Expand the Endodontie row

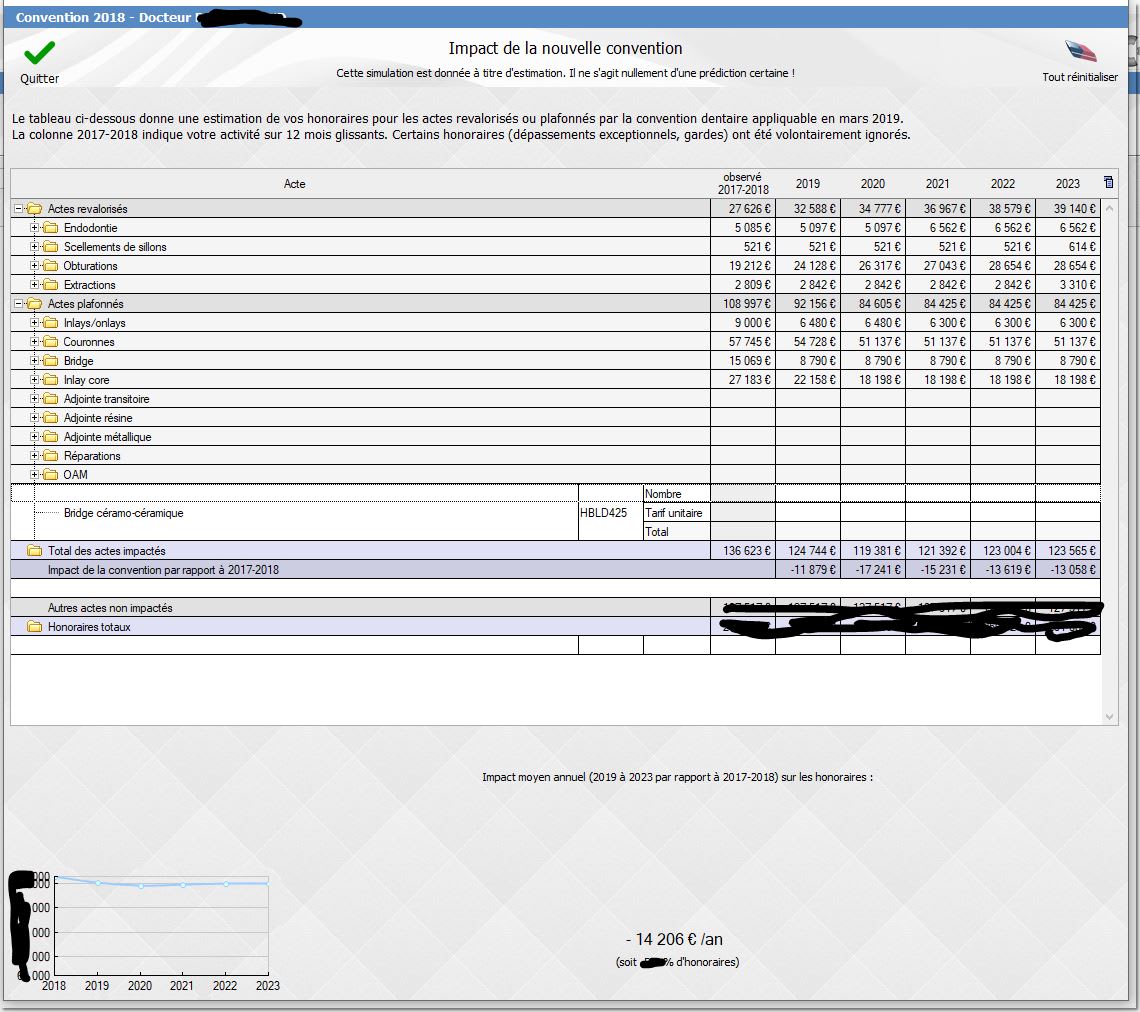pyautogui.click(x=34, y=228)
